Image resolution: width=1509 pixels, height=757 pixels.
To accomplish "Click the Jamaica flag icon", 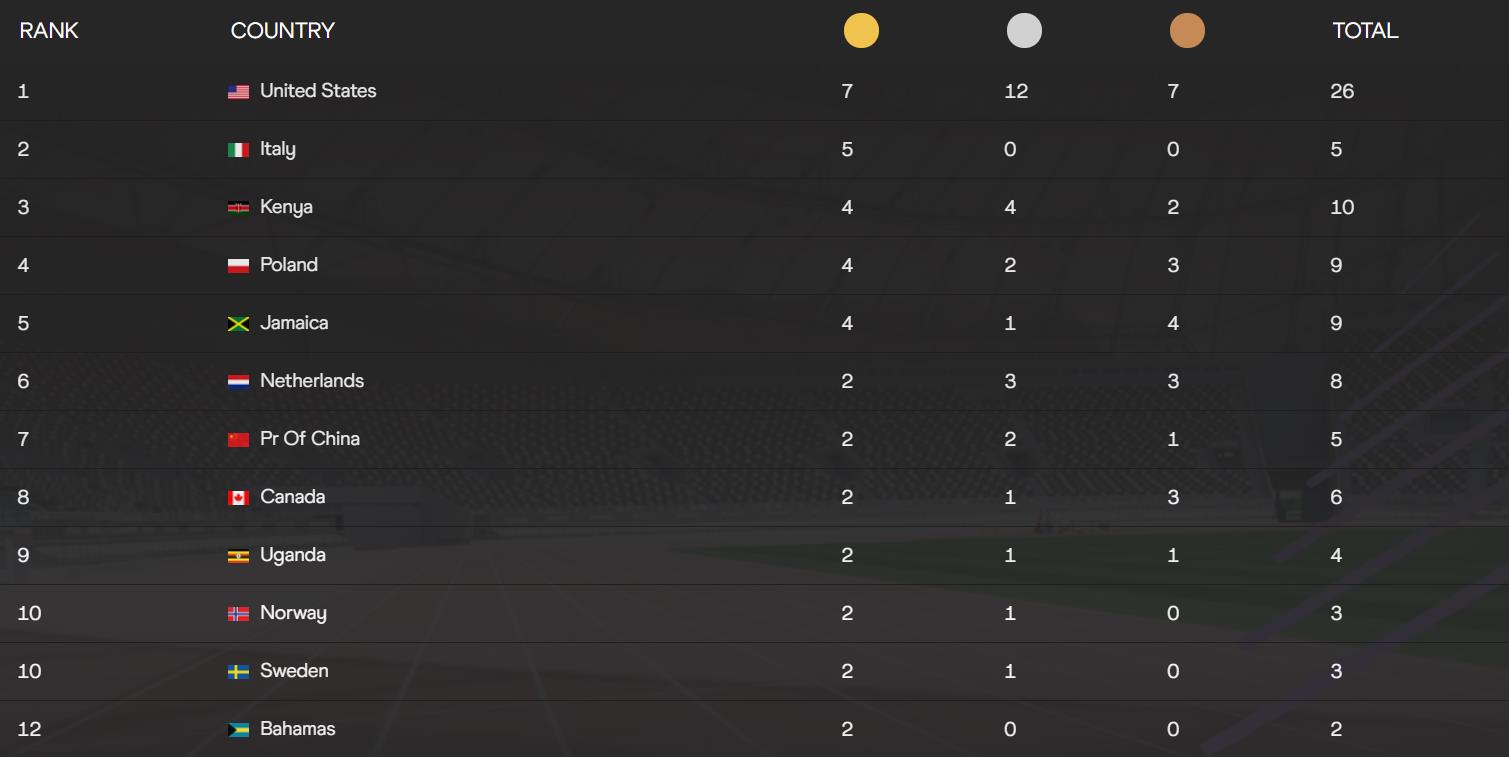I will tap(238, 324).
